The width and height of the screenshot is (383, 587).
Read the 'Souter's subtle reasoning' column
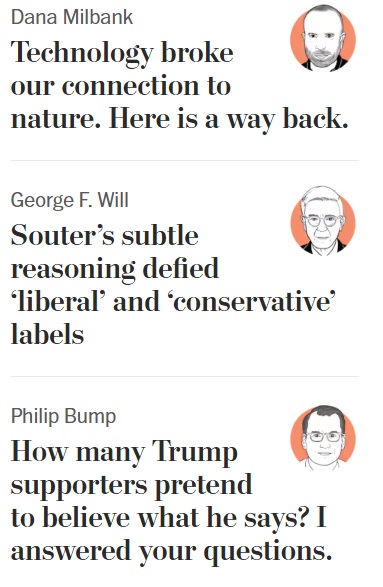click(x=173, y=285)
